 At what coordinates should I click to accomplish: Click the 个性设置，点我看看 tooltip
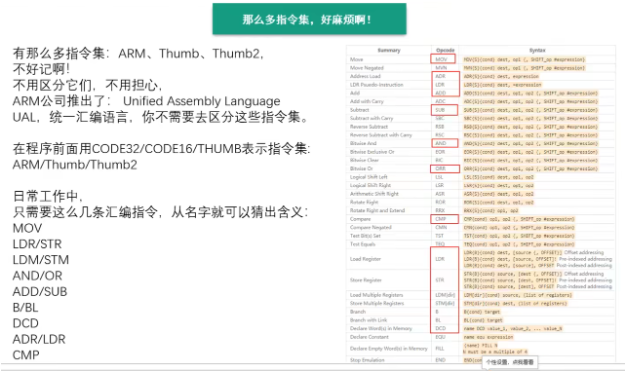click(510, 362)
